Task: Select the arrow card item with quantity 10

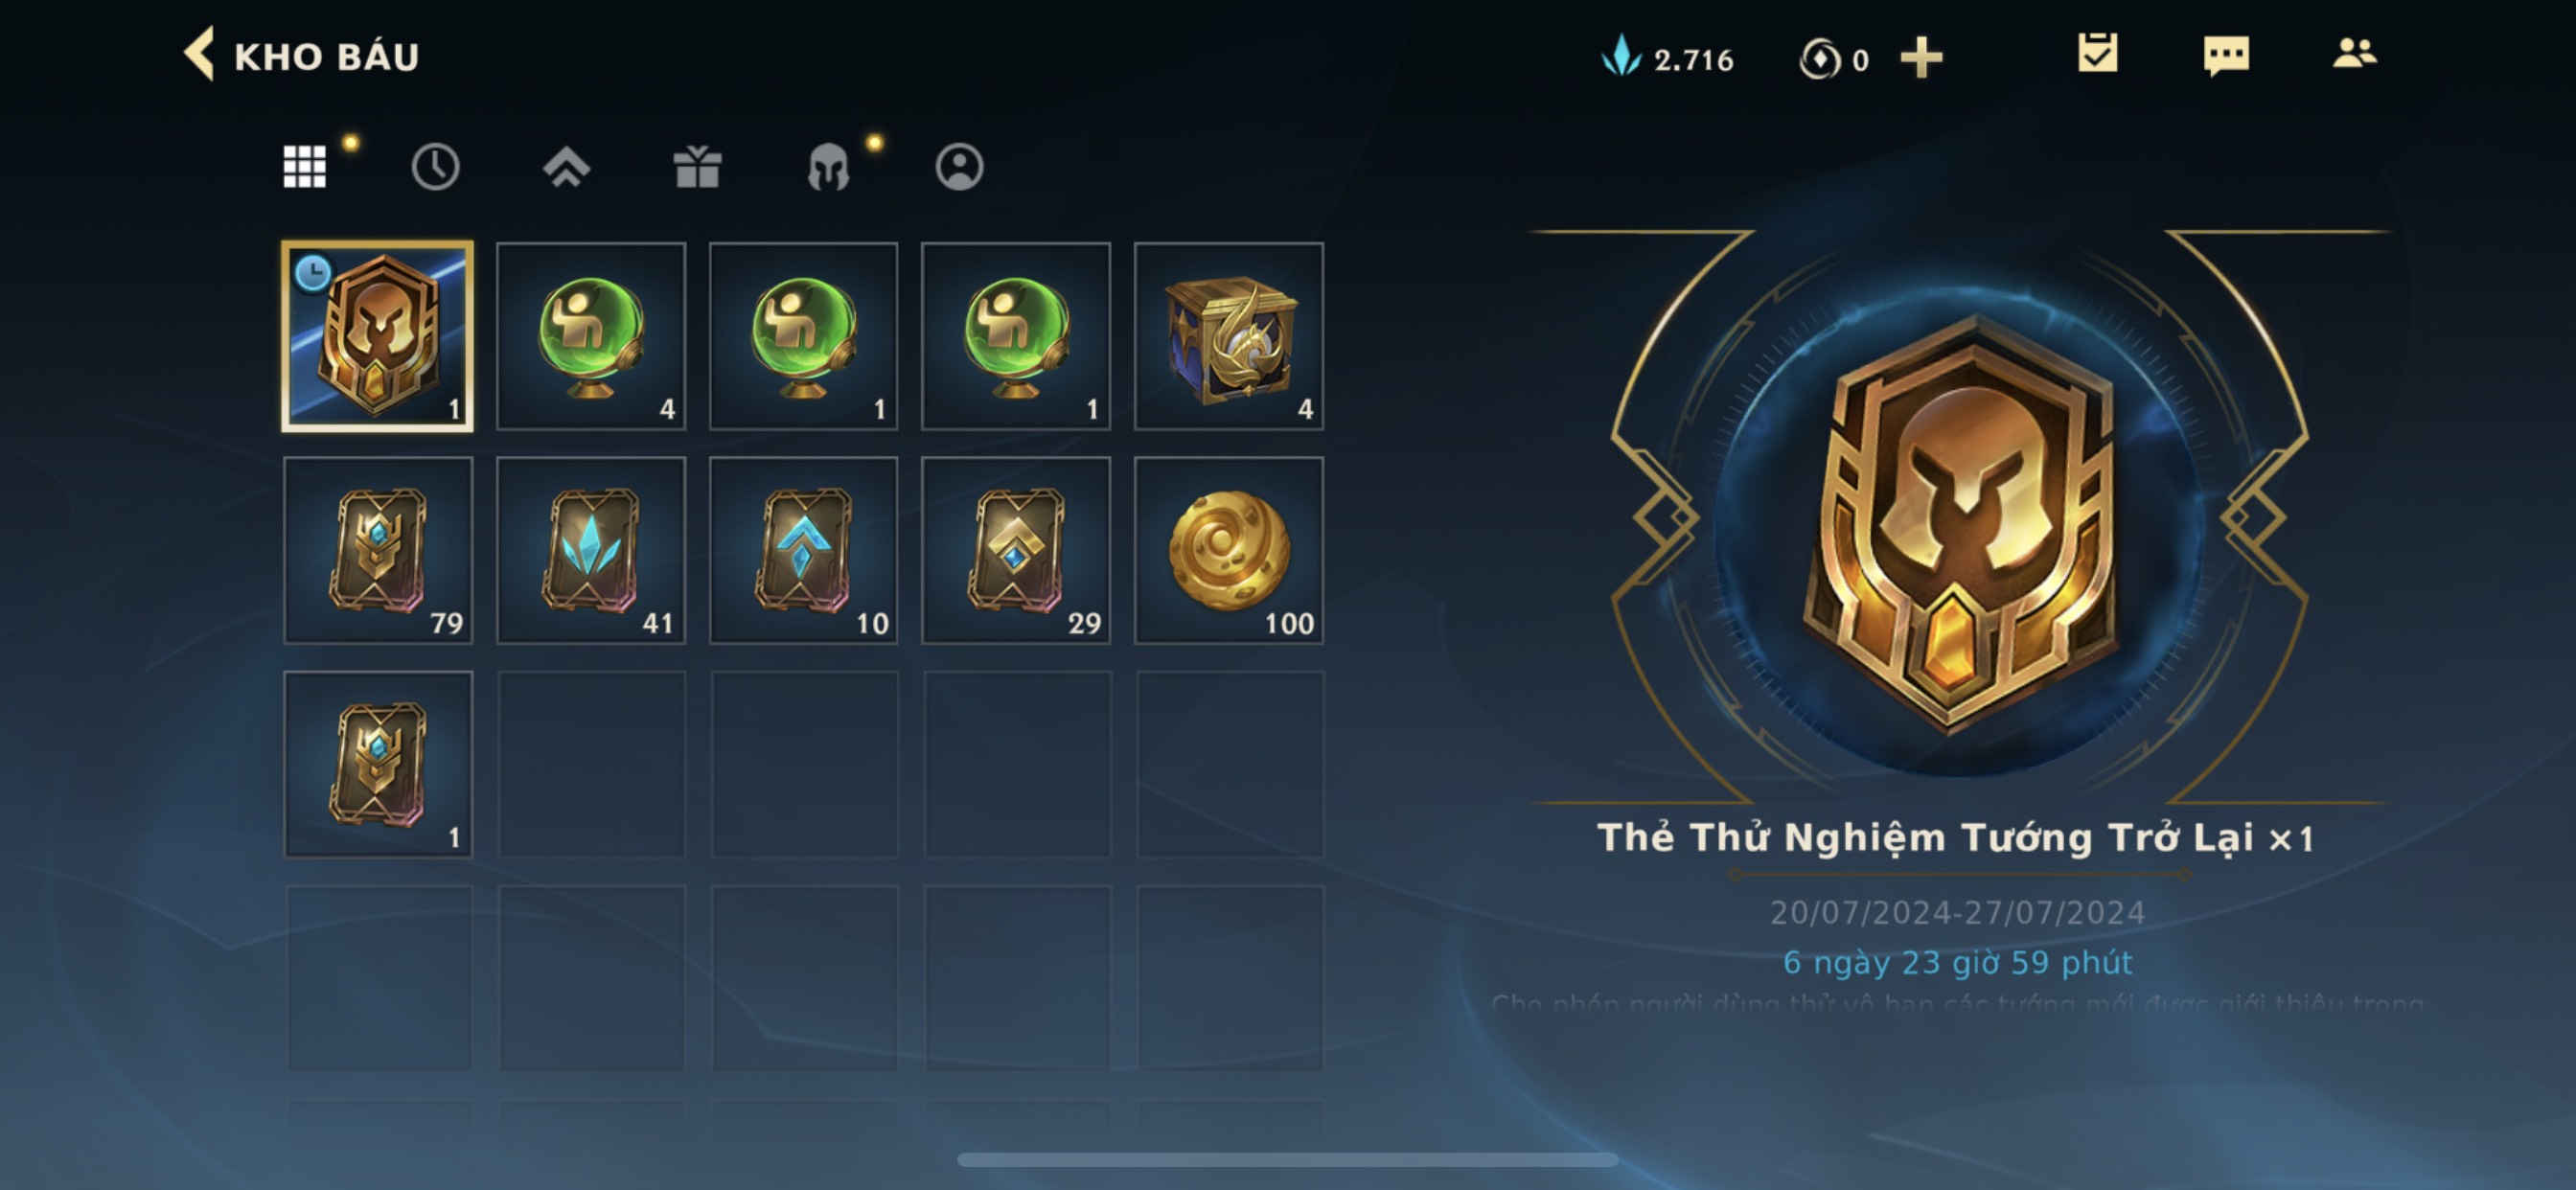Action: 804,550
